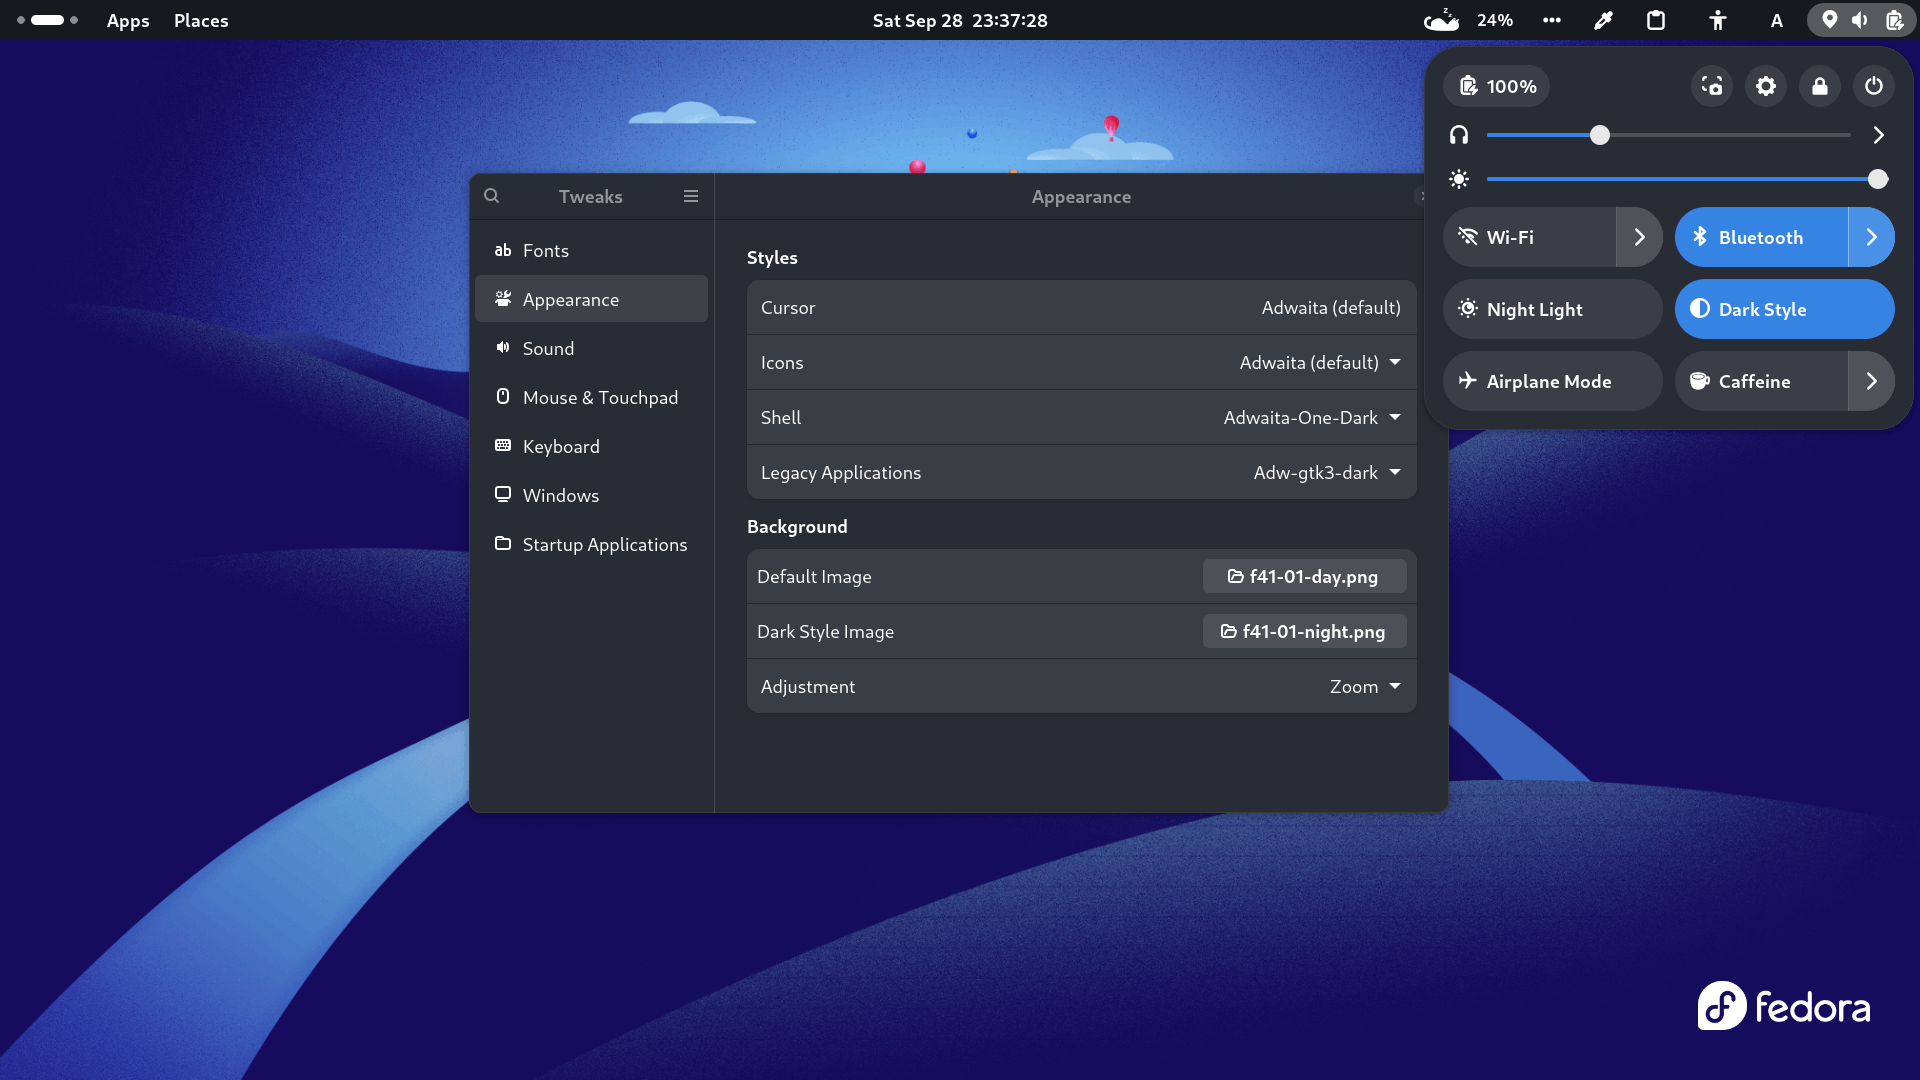Image resolution: width=1920 pixels, height=1080 pixels.
Task: Open the Shell theme dropdown
Action: (x=1311, y=417)
